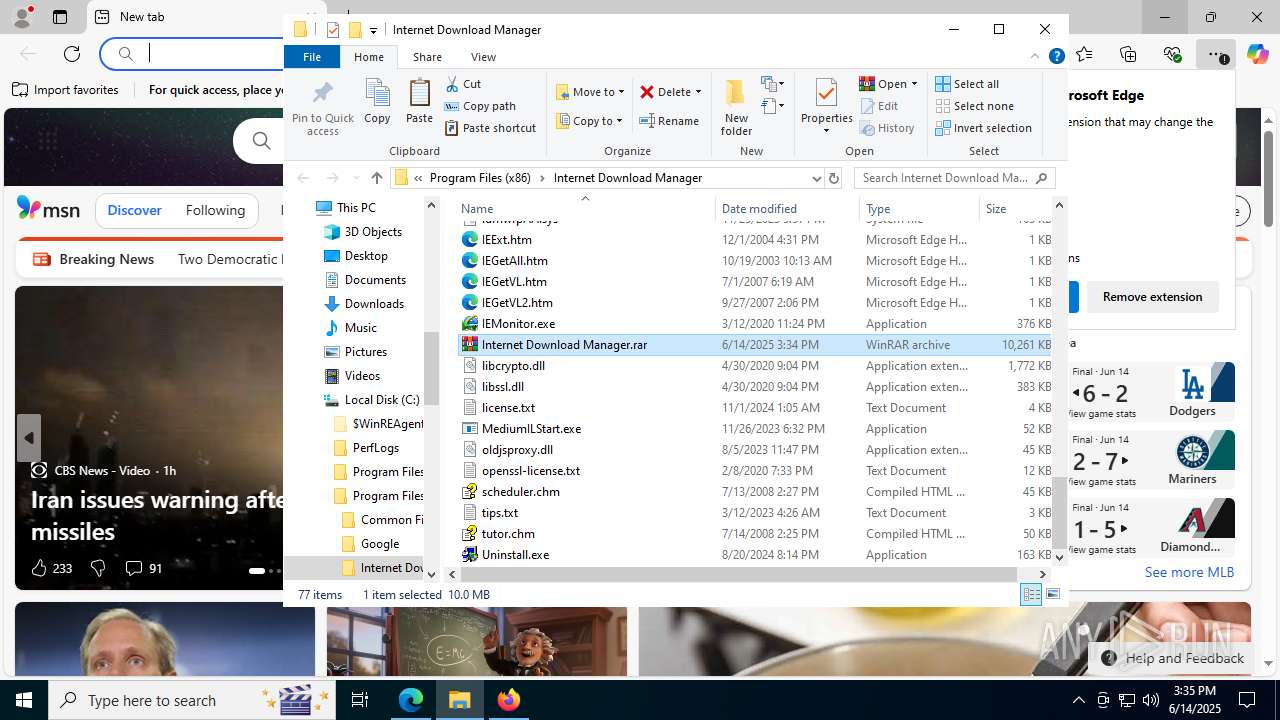Go up one folder level
The width and height of the screenshot is (1280, 720).
tap(376, 178)
